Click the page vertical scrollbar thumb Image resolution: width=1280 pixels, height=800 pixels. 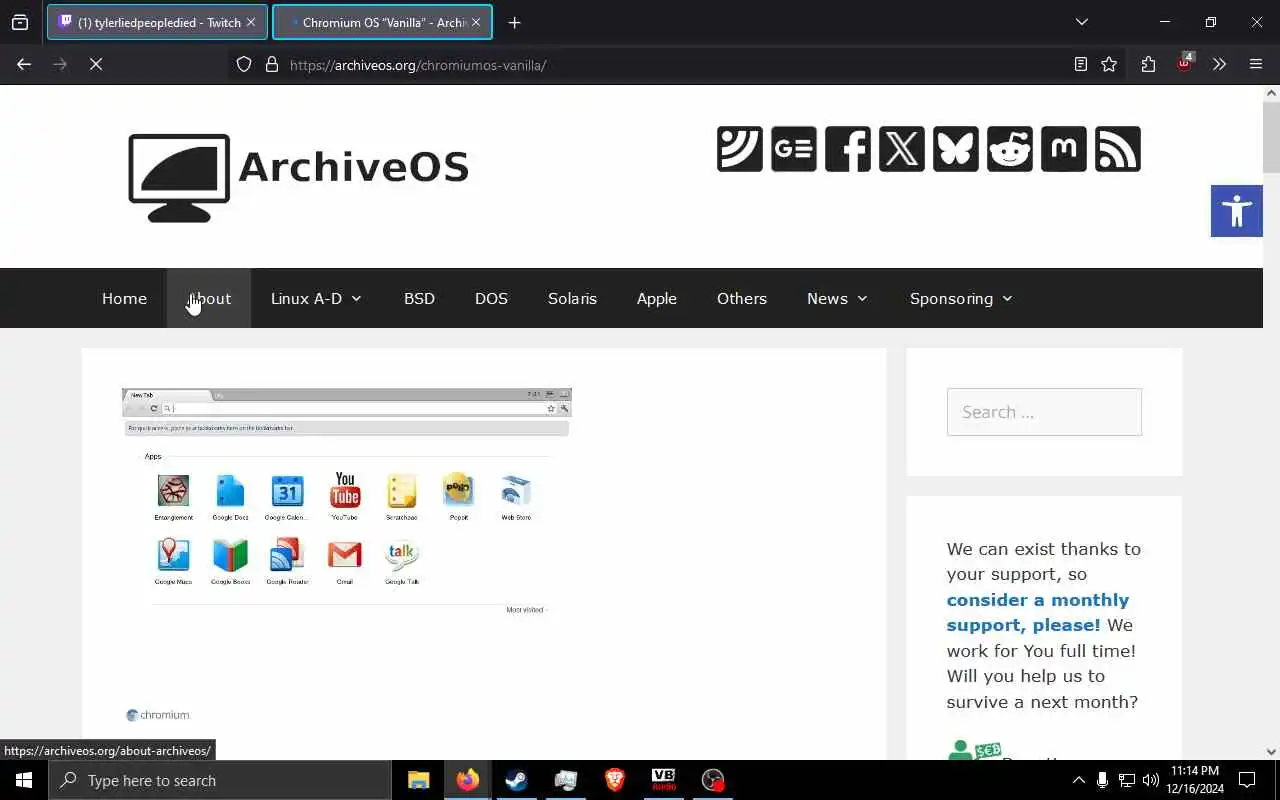(1271, 138)
